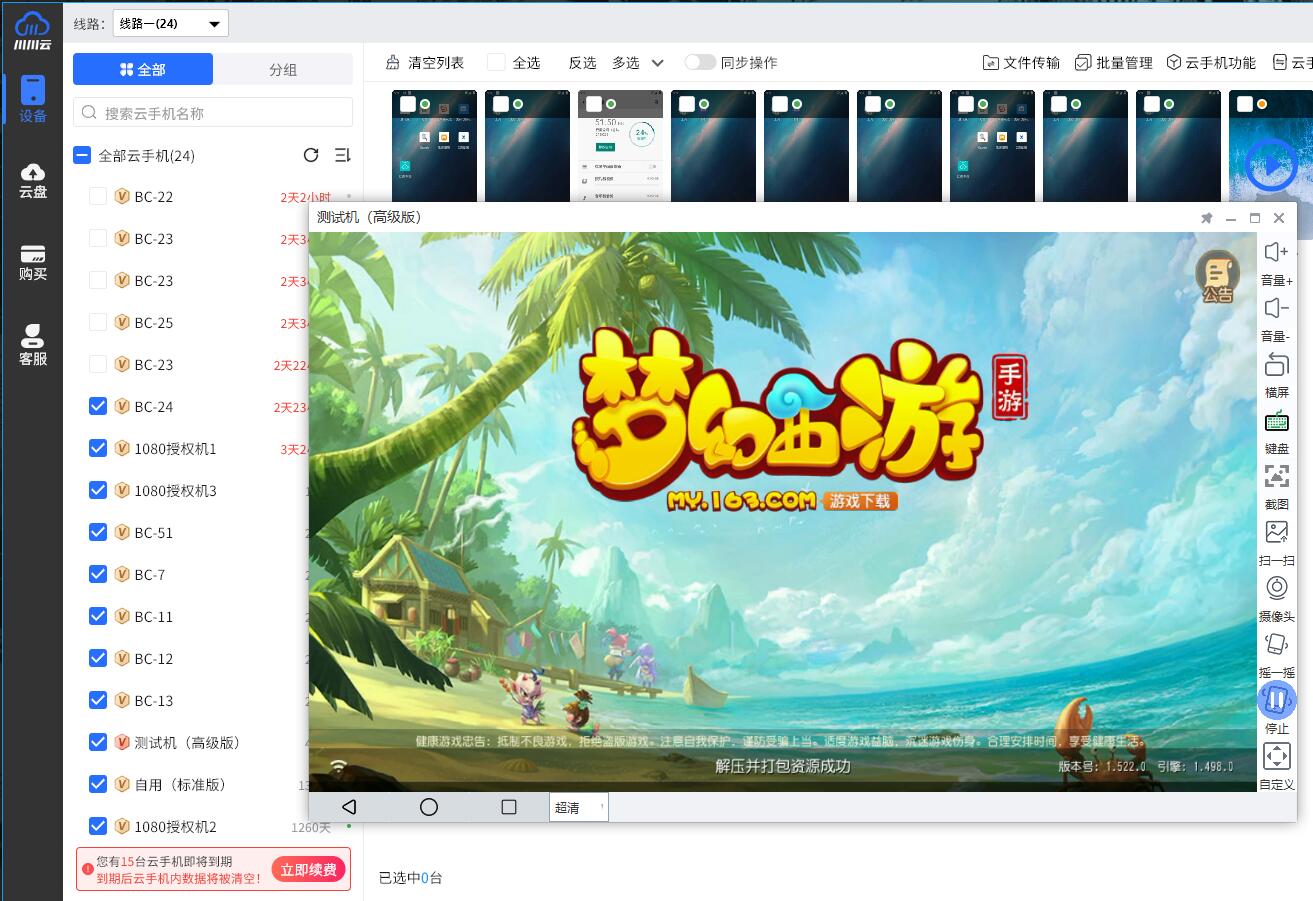Check the 全选 select-all checkbox

click(496, 62)
